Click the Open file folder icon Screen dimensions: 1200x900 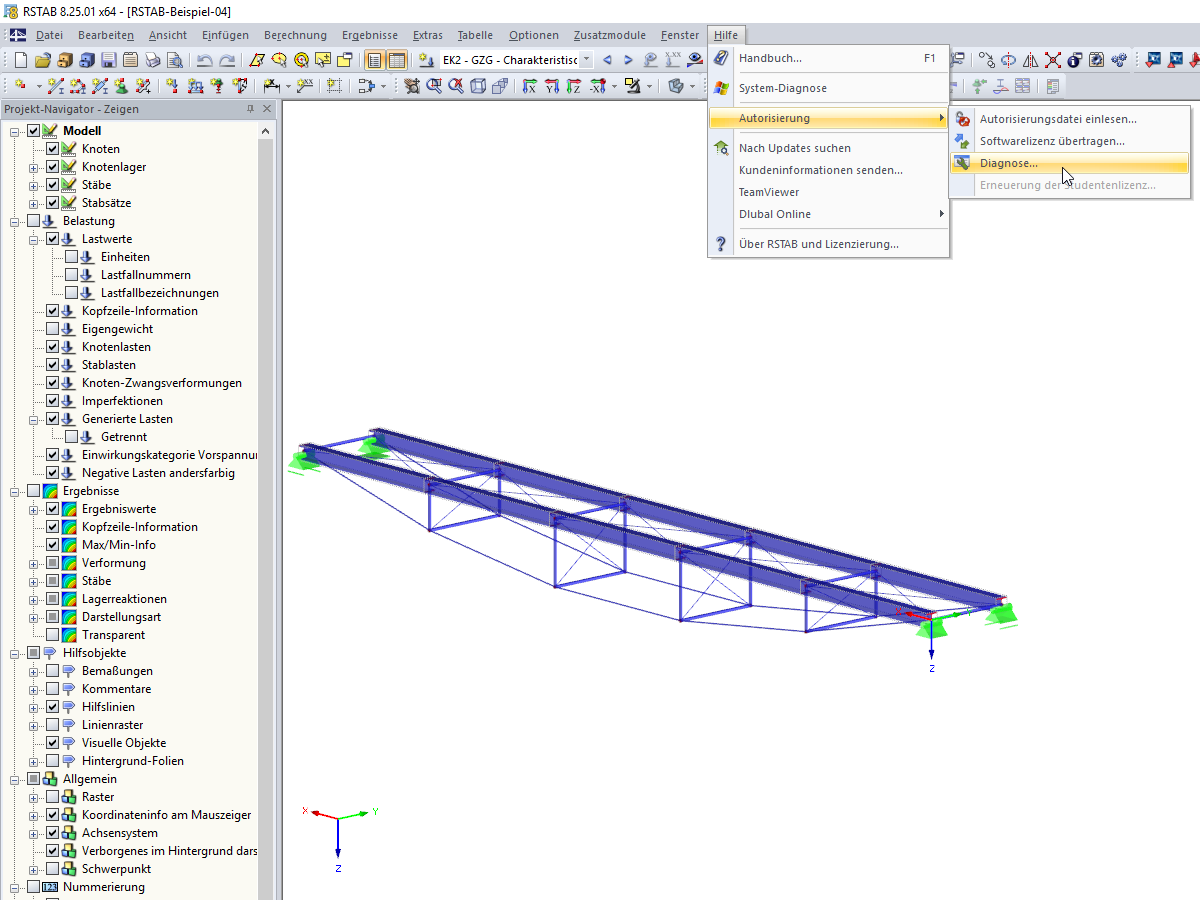tap(44, 60)
